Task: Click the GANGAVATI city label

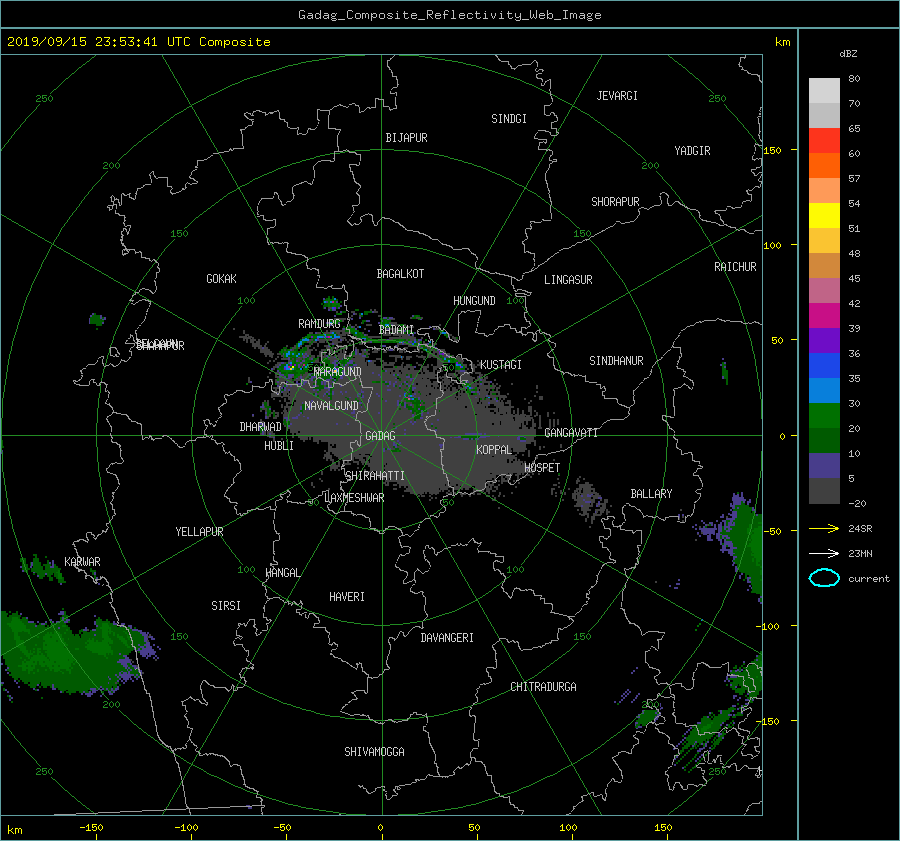Action: click(x=571, y=433)
